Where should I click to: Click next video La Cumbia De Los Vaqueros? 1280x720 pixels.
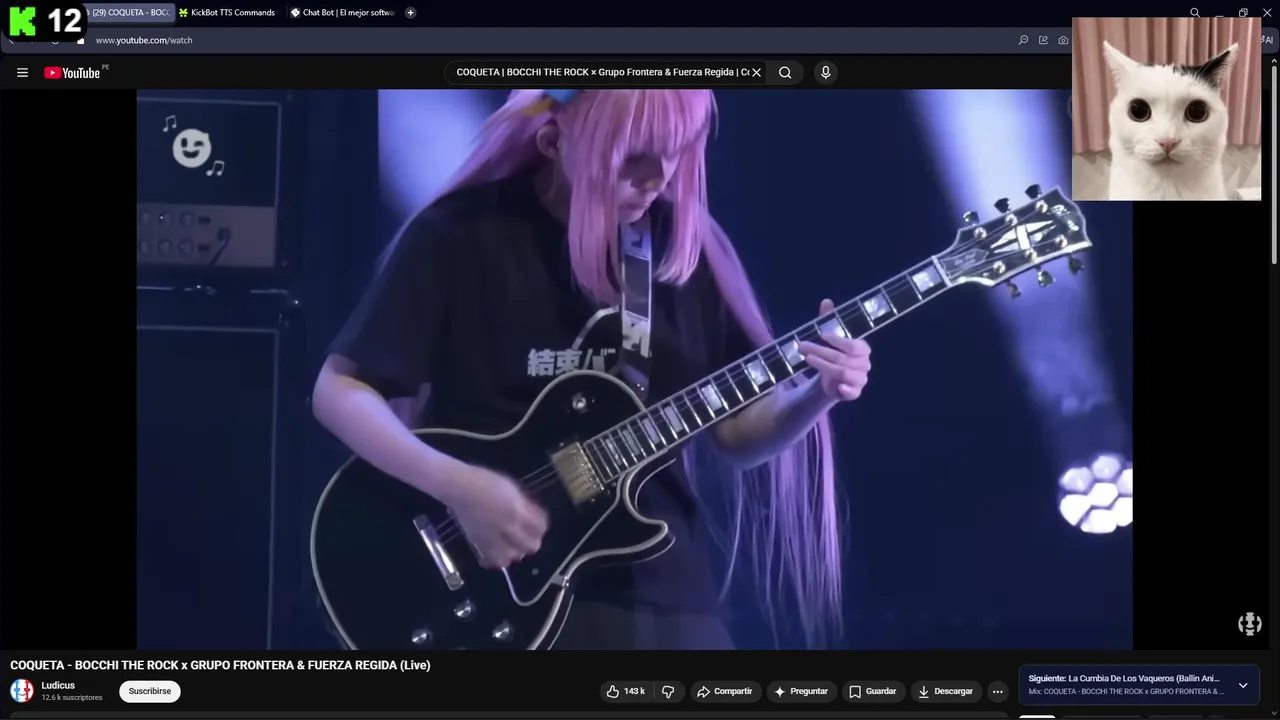click(x=1124, y=678)
